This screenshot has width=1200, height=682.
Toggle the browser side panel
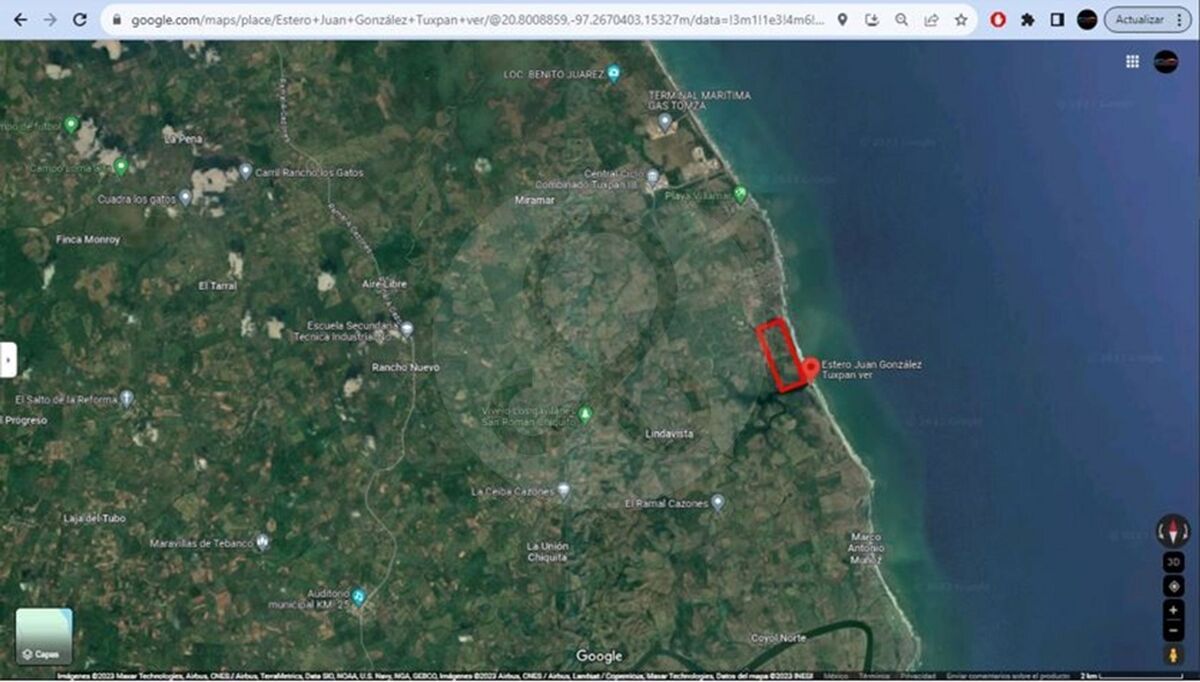[x=1057, y=19]
